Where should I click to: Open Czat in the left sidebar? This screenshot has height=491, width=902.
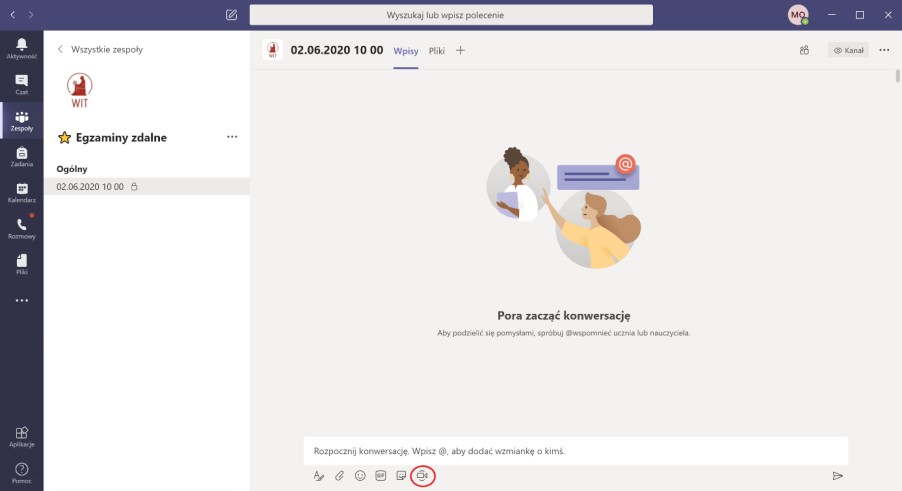click(x=22, y=85)
